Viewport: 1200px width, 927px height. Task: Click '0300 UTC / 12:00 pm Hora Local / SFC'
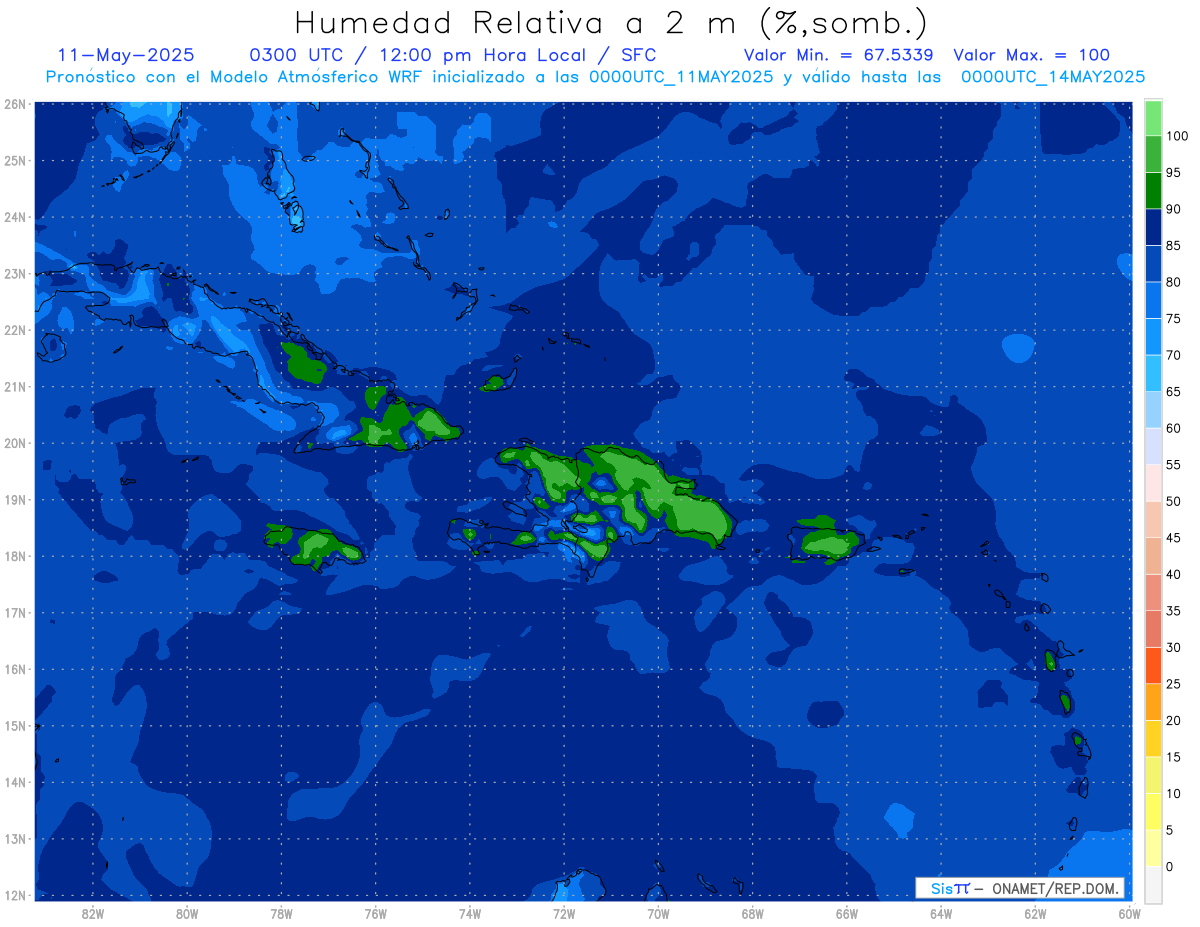452,55
